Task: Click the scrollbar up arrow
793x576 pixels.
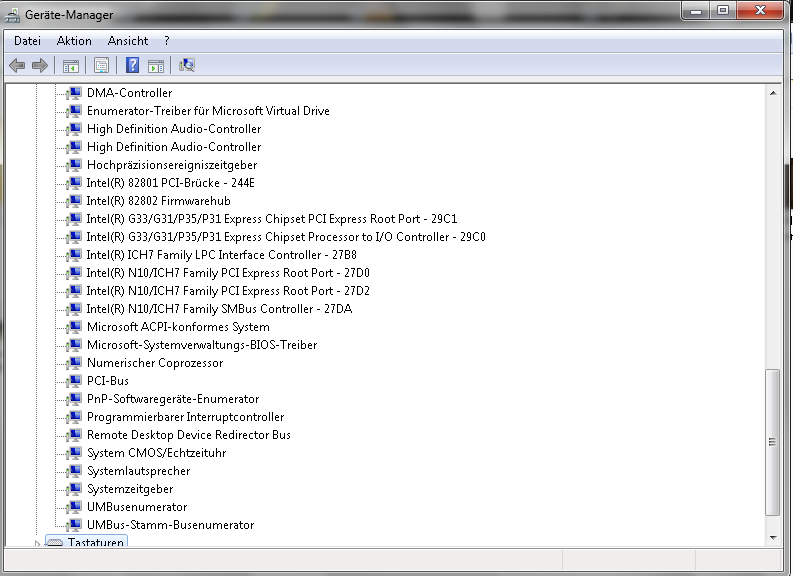Action: tap(773, 93)
